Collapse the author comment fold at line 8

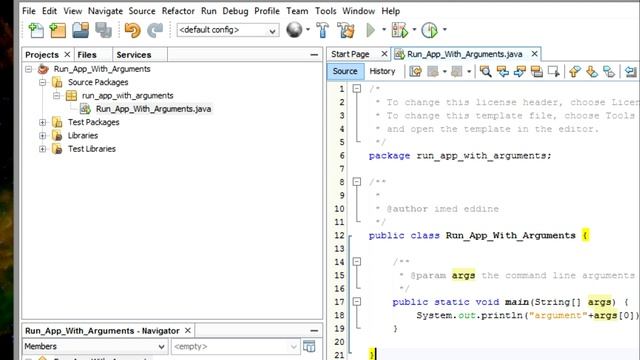click(x=357, y=182)
